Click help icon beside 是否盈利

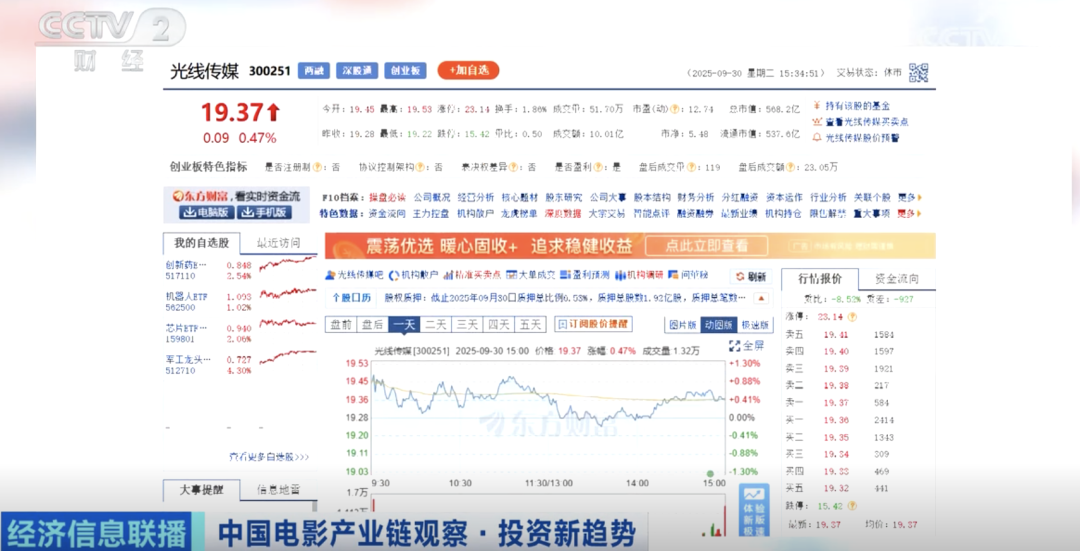tap(598, 167)
